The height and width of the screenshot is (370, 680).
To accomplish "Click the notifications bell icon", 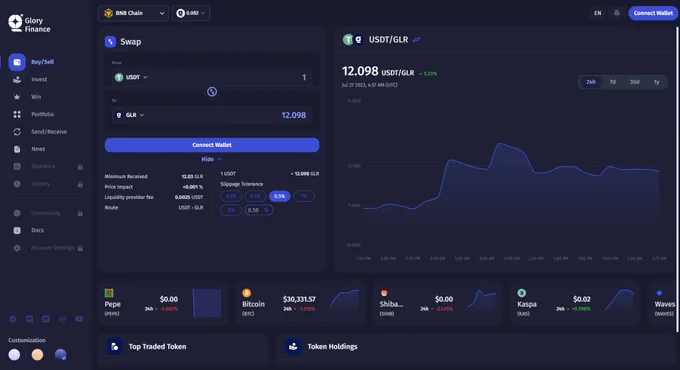I will [617, 13].
